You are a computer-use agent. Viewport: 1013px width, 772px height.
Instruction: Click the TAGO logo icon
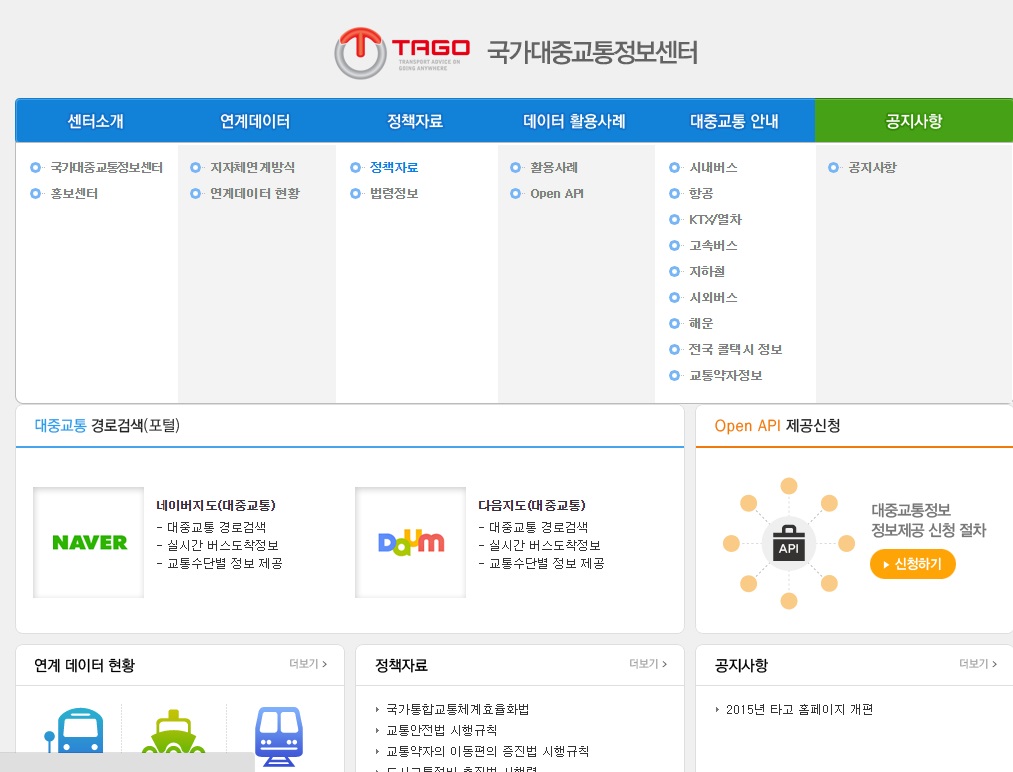[360, 53]
